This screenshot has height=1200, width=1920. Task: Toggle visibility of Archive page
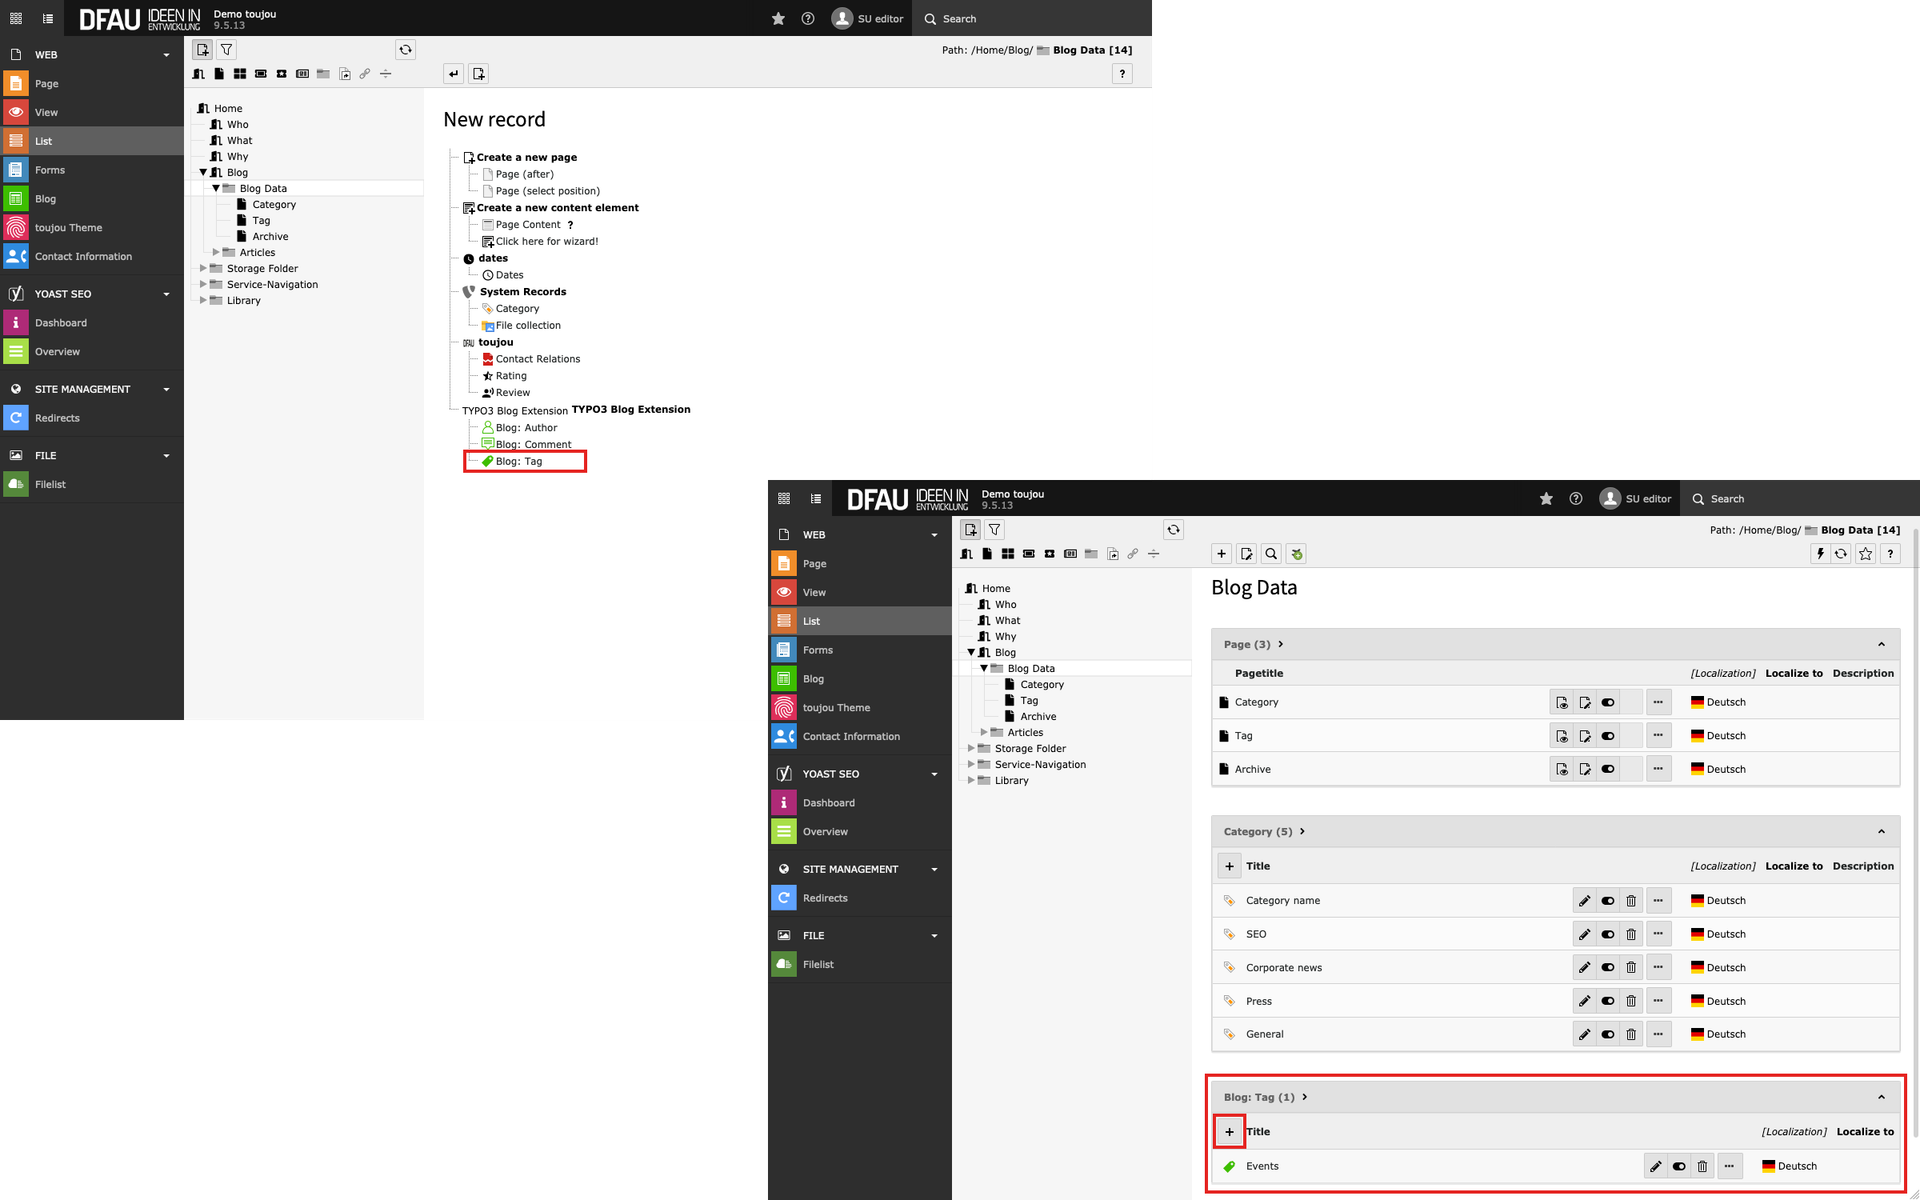click(x=1608, y=769)
